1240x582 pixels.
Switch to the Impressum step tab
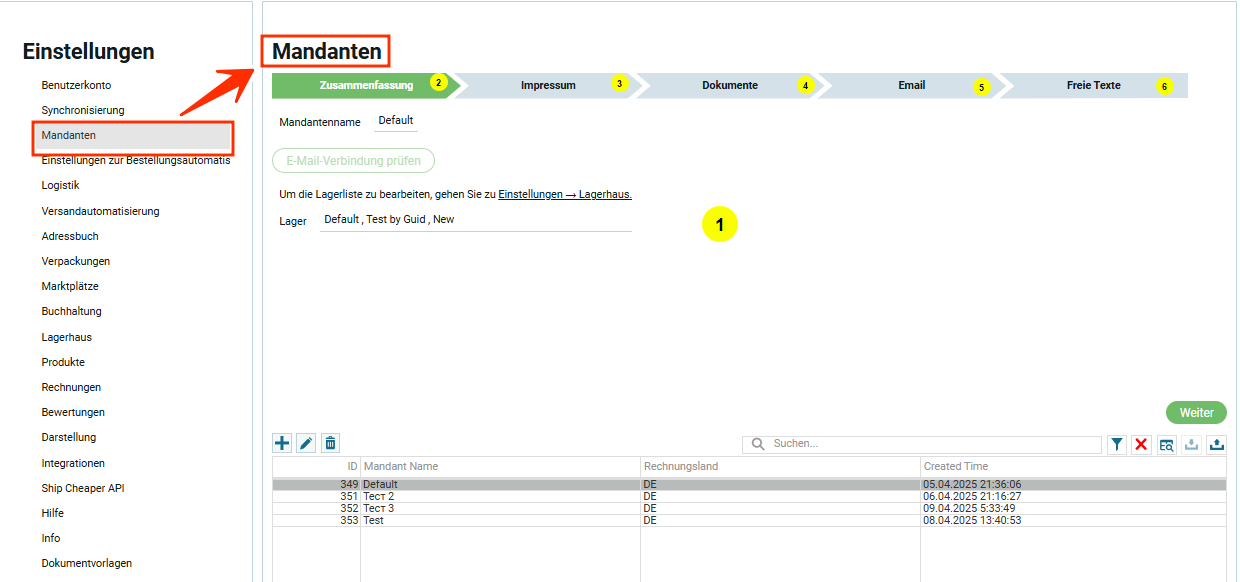(548, 86)
